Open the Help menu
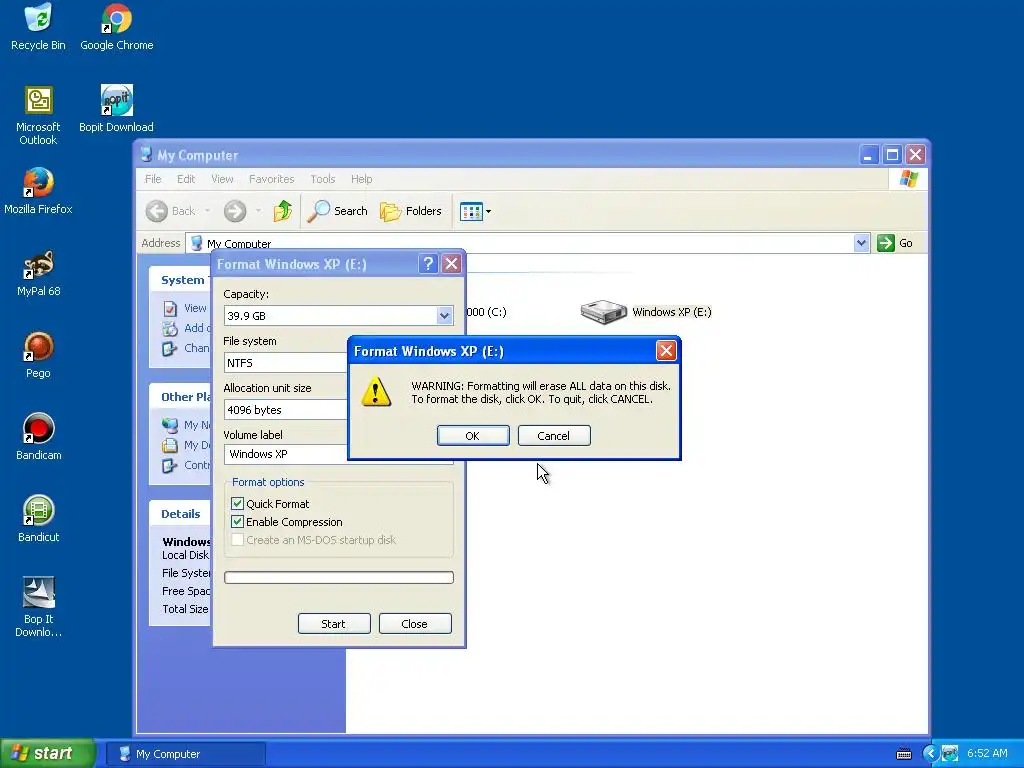1024x768 pixels. [361, 179]
